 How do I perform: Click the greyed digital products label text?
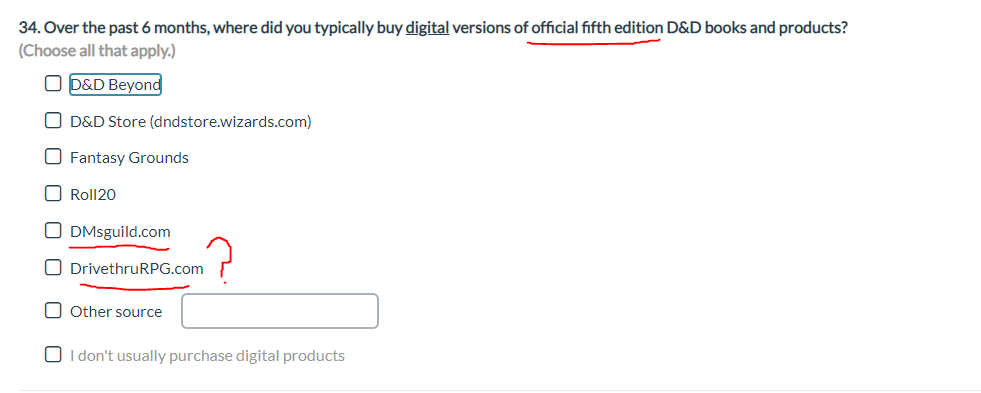tap(207, 356)
